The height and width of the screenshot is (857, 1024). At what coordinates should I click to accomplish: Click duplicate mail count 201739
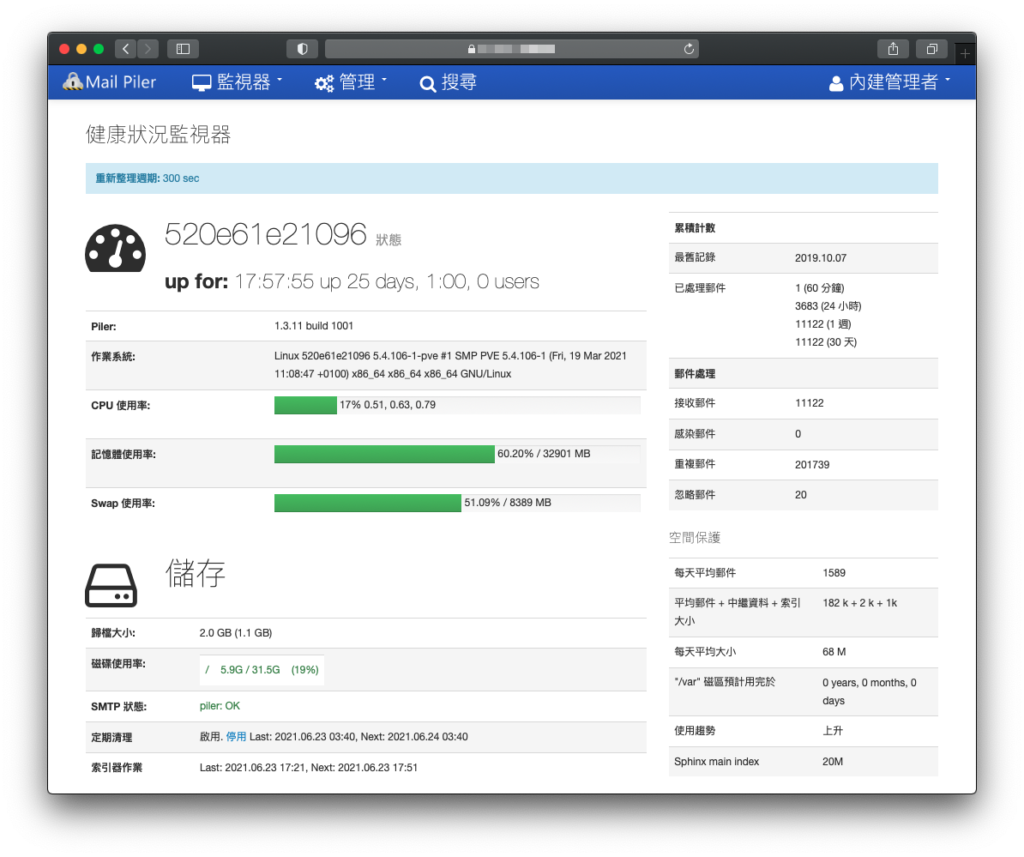click(812, 464)
